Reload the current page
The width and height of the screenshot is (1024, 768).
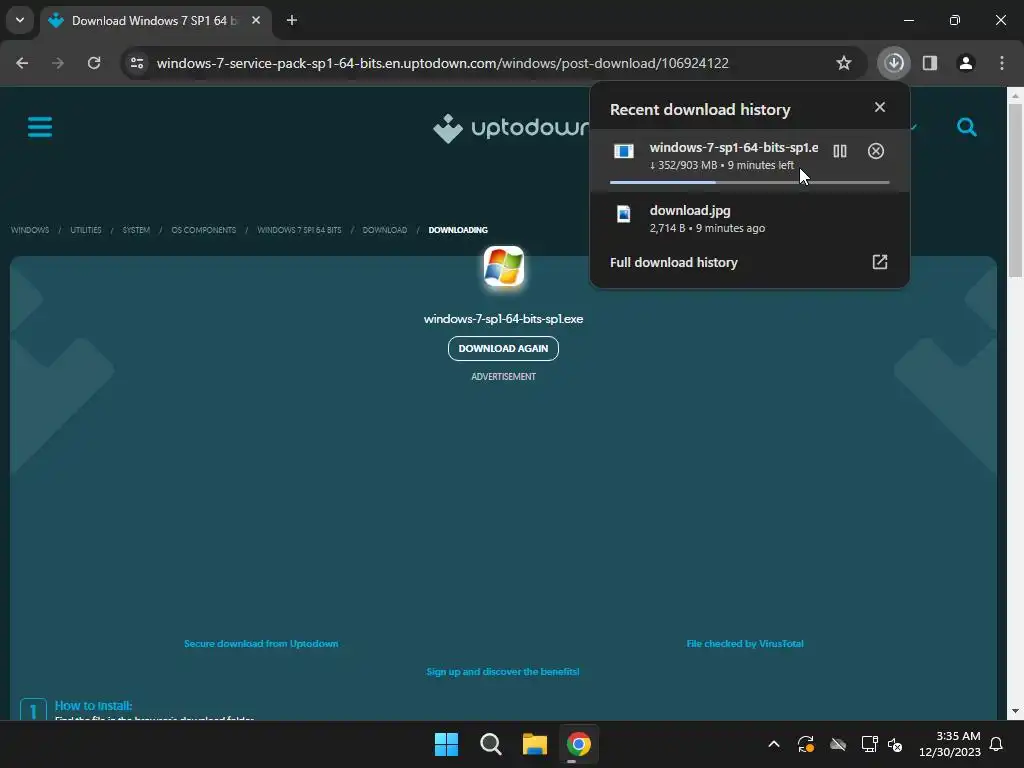tap(94, 63)
